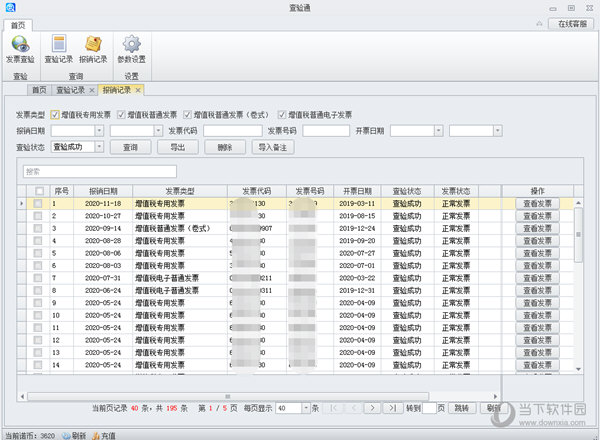
Task: Click the 跳转 jump button
Action: tap(462, 408)
